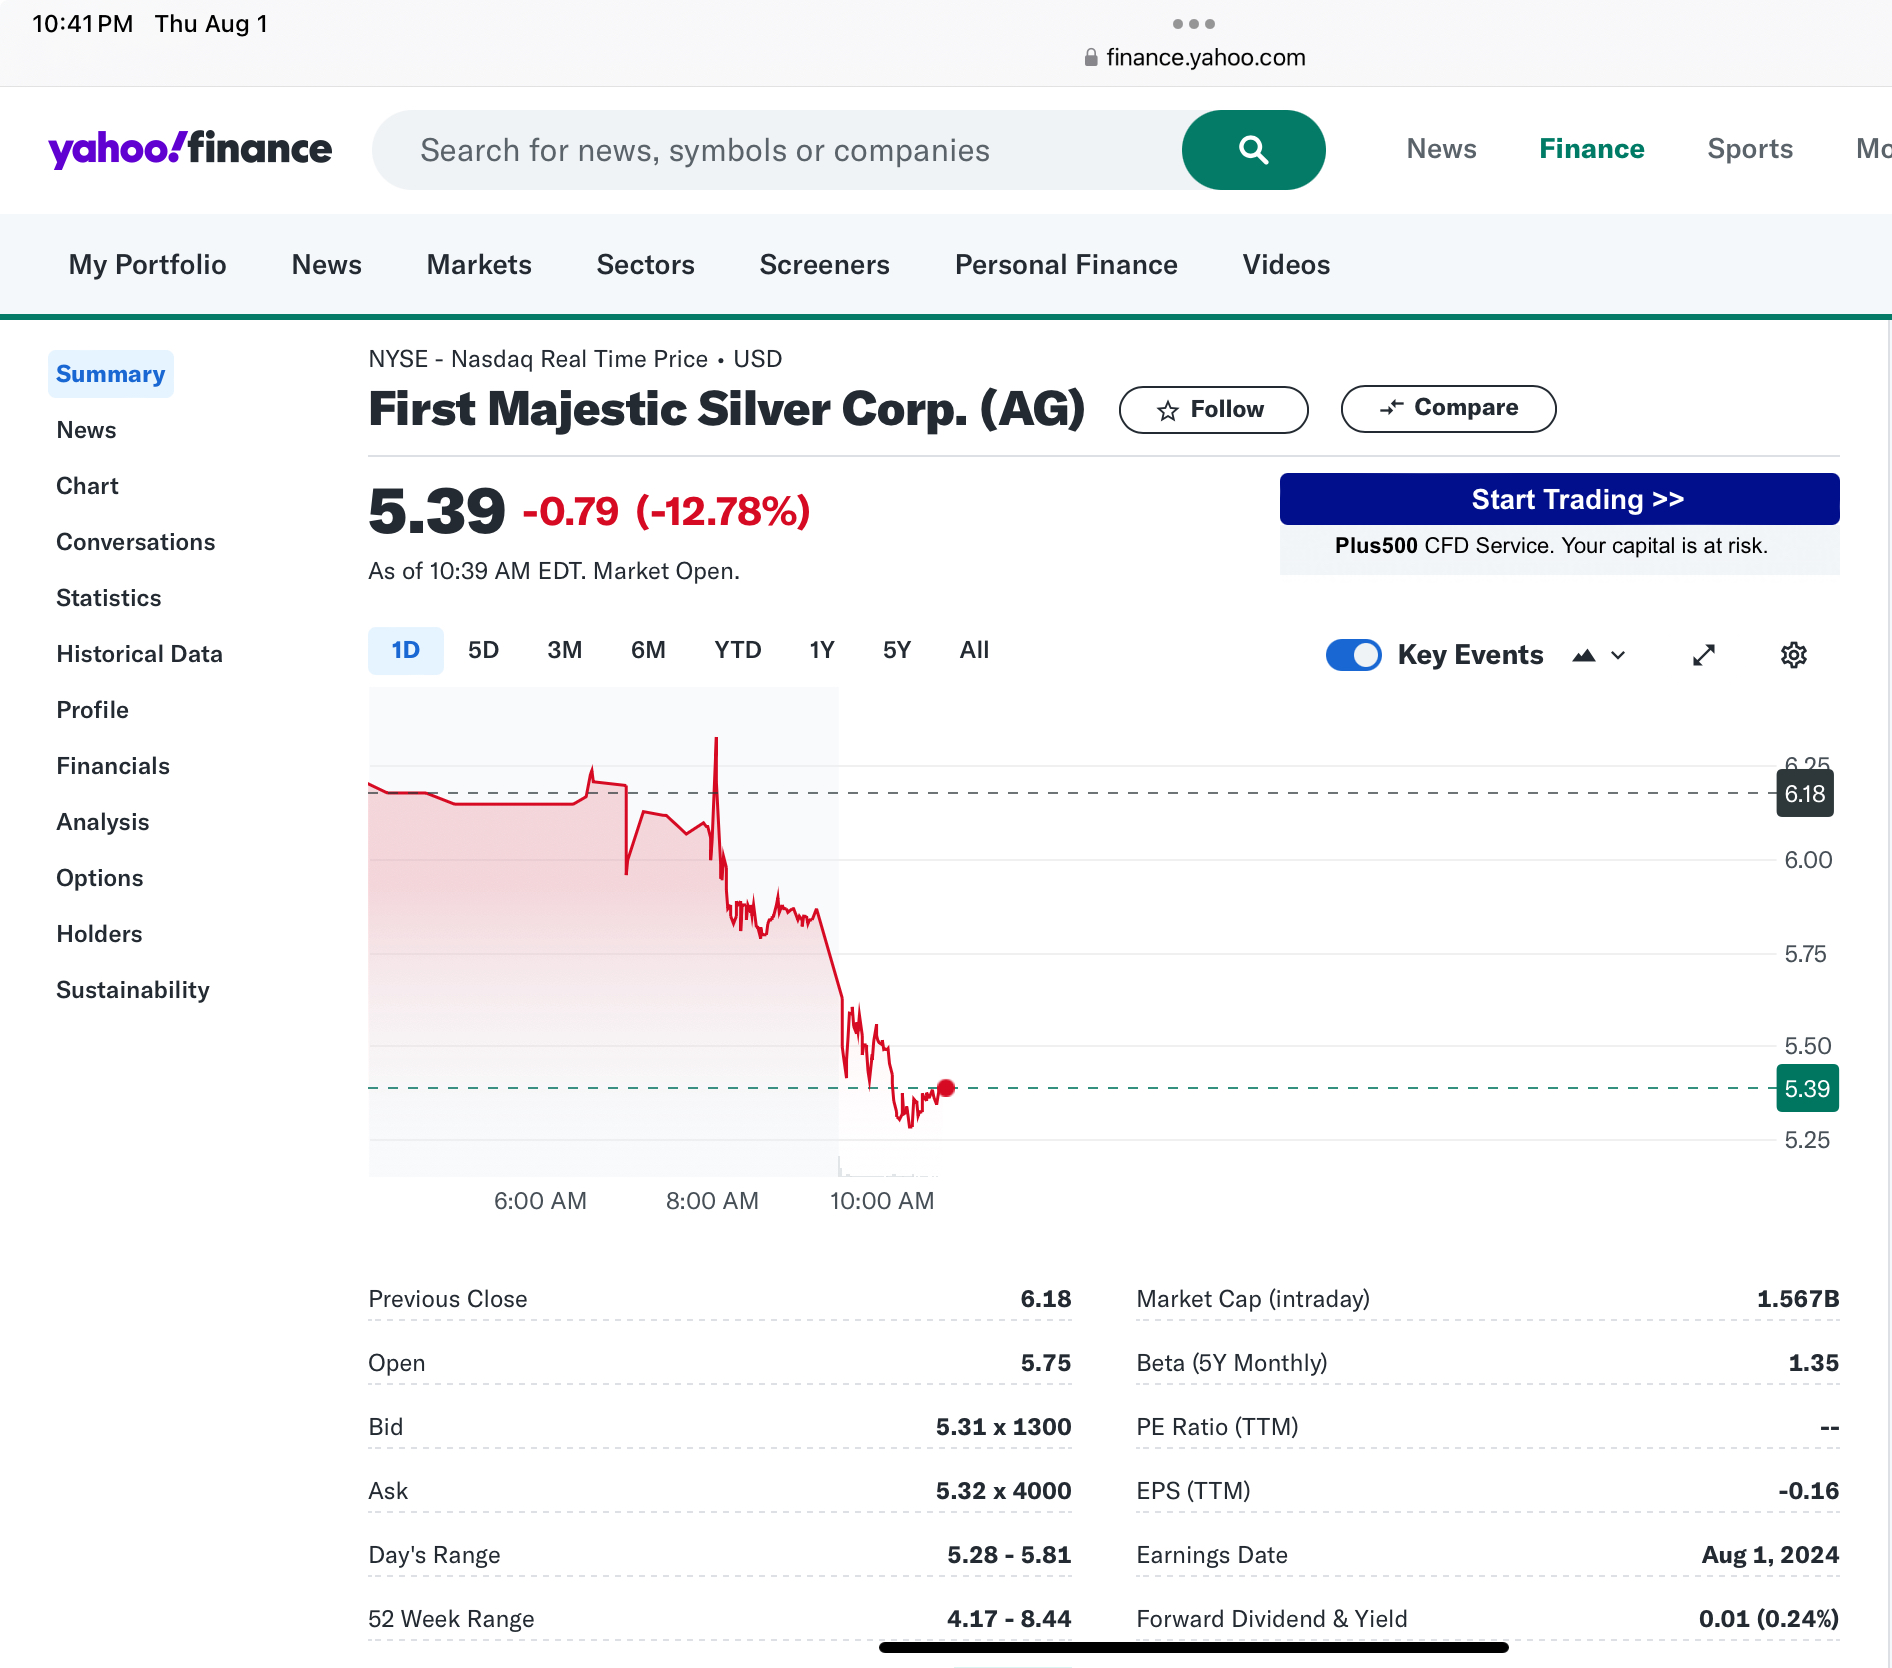Image resolution: width=1892 pixels, height=1668 pixels.
Task: Open the Screeners menu
Action: point(824,265)
